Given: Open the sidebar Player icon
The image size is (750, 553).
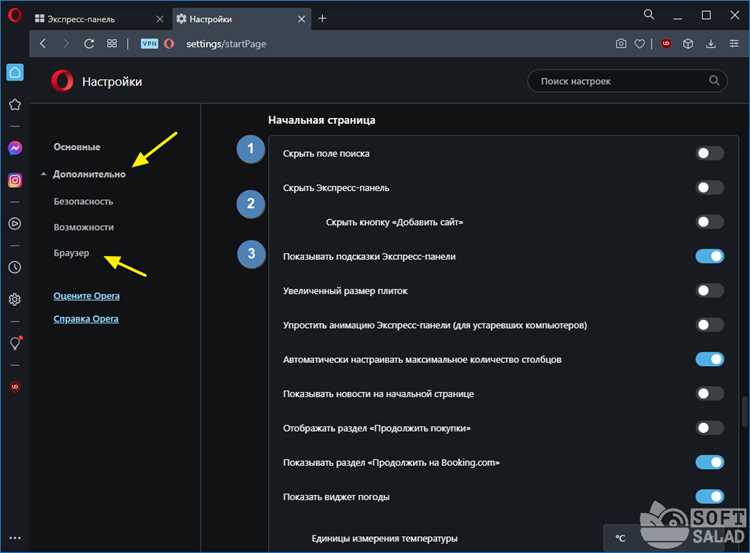Looking at the screenshot, I should [x=15, y=223].
